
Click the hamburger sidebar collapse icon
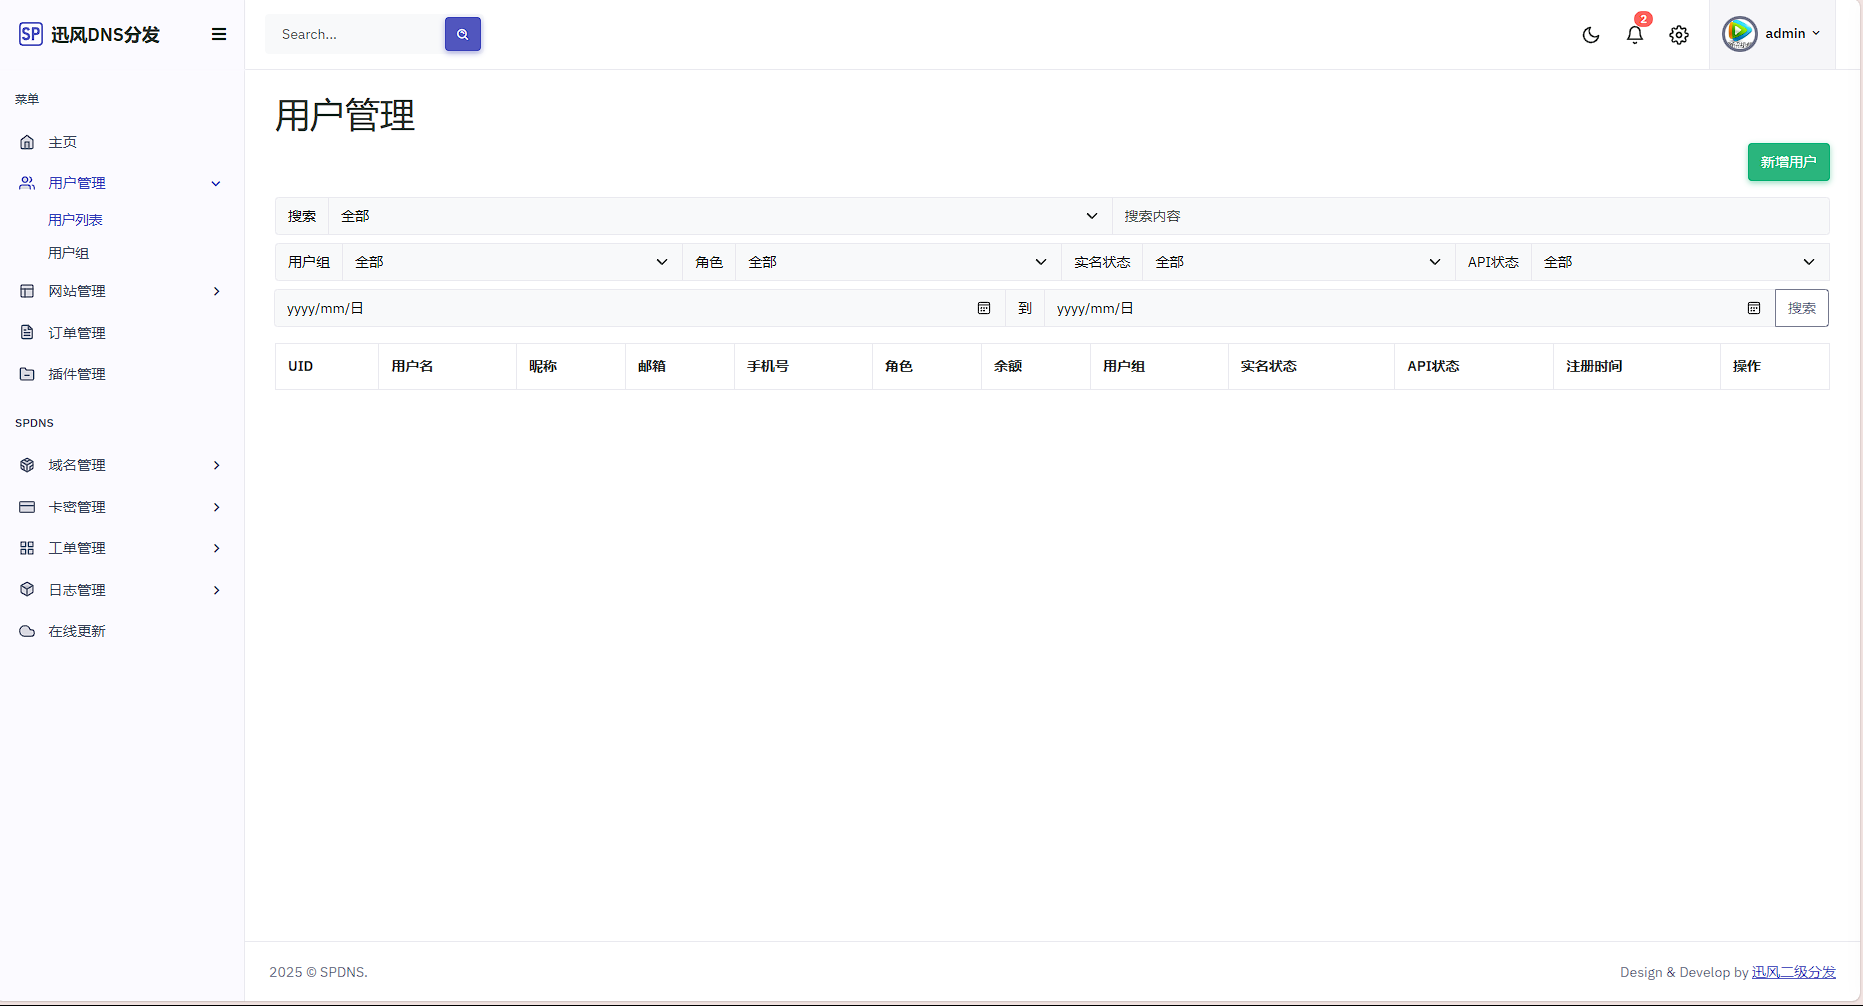coord(219,34)
